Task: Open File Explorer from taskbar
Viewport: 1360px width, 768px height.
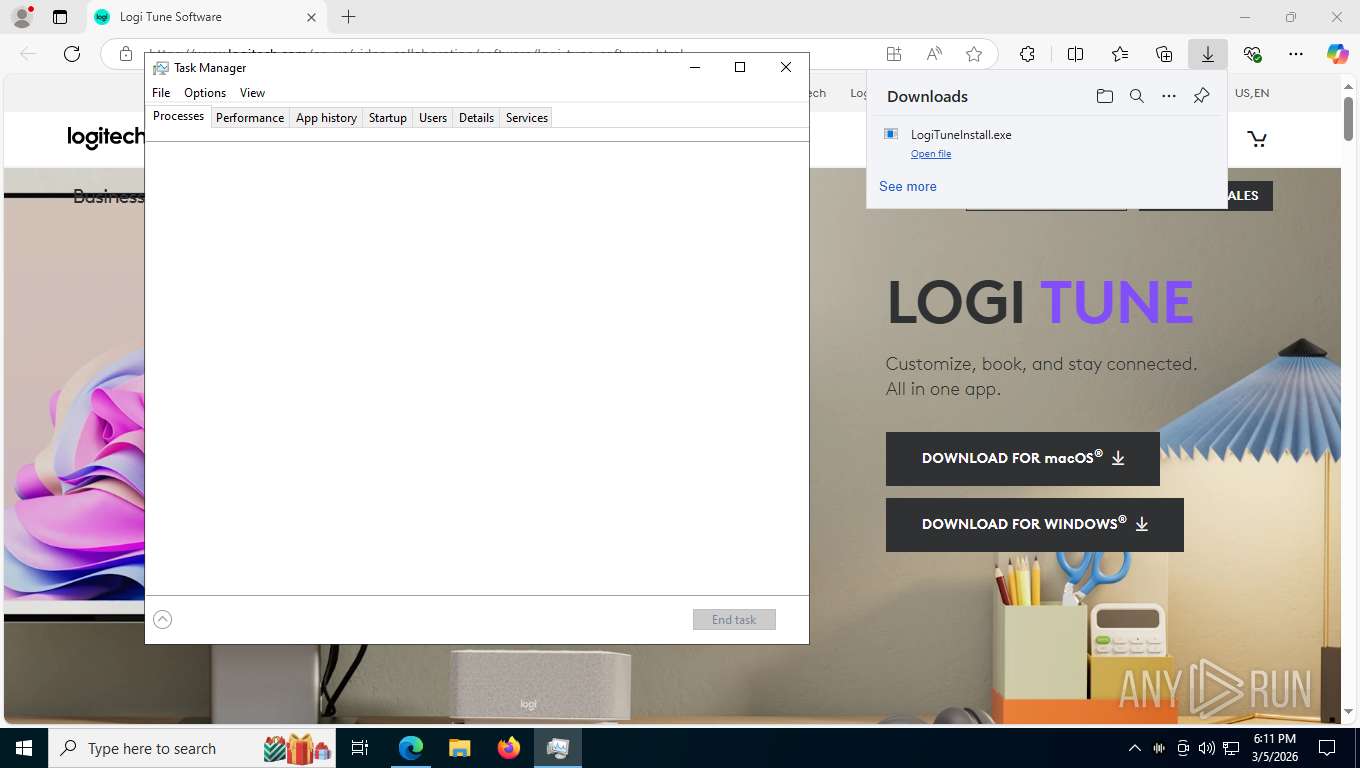Action: click(459, 748)
